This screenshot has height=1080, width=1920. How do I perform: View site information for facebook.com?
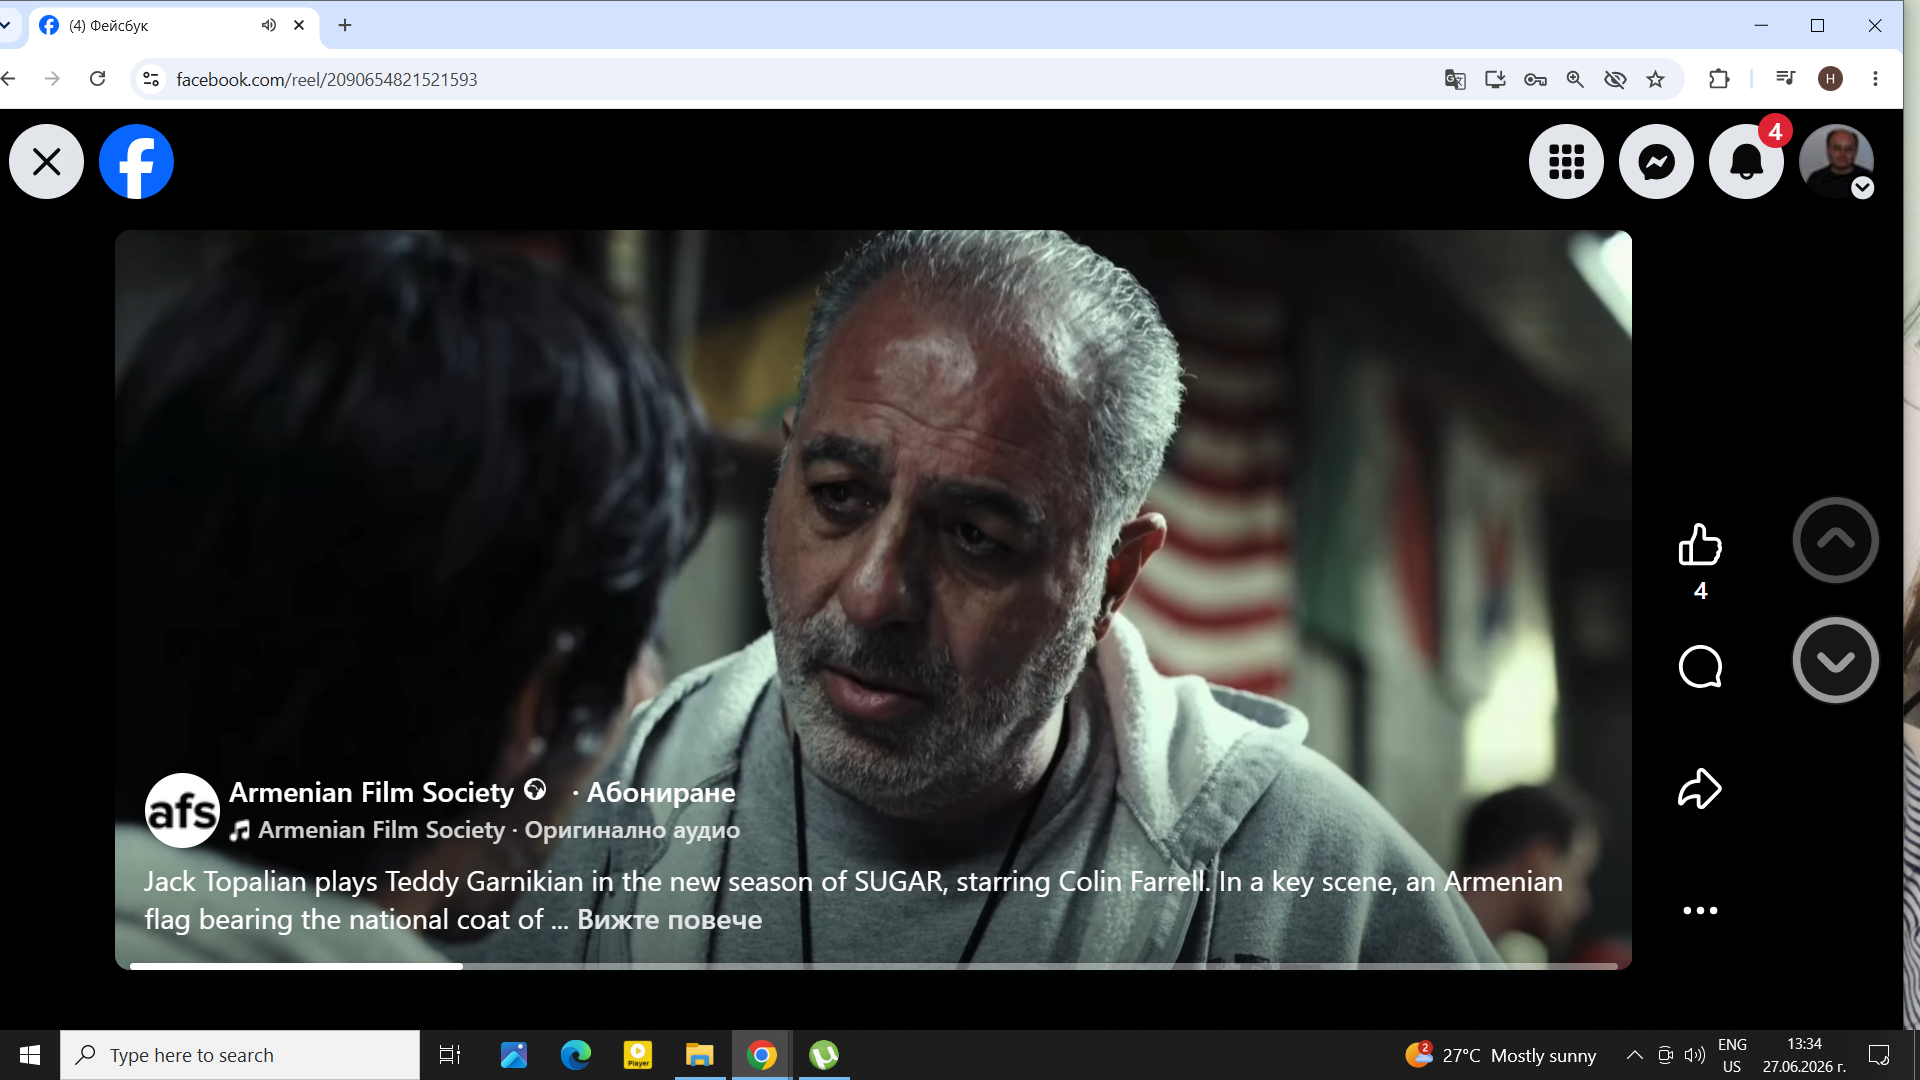click(151, 79)
